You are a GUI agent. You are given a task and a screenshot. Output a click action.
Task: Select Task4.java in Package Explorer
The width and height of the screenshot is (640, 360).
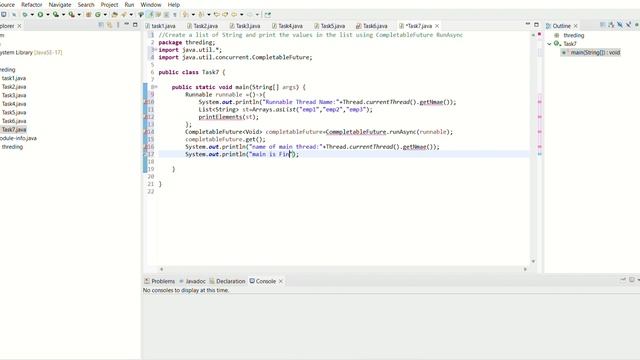pos(14,104)
